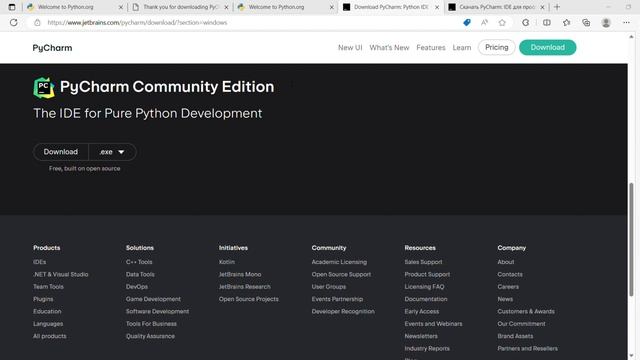Open Brand Assets footer link

click(x=515, y=336)
